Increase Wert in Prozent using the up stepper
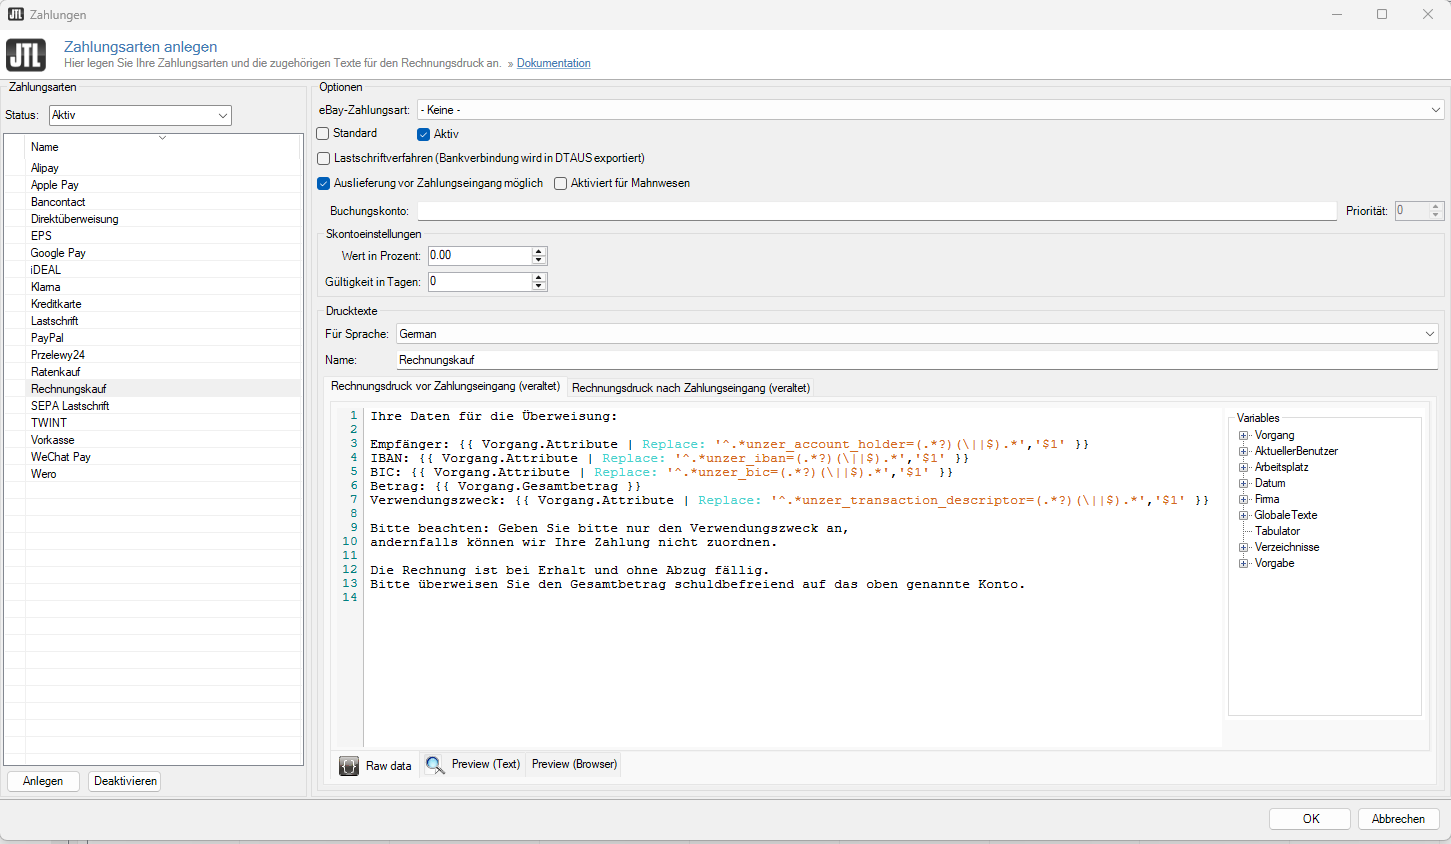This screenshot has height=844, width=1451. 539,250
